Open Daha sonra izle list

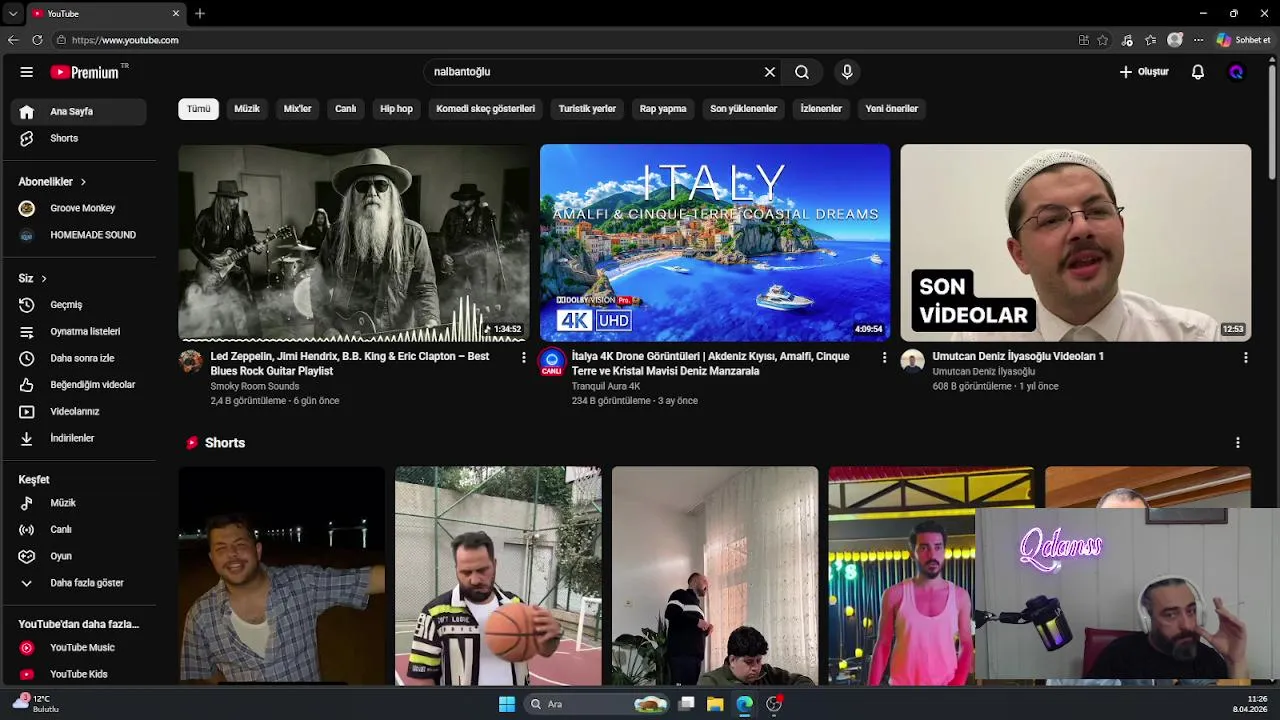pos(79,358)
